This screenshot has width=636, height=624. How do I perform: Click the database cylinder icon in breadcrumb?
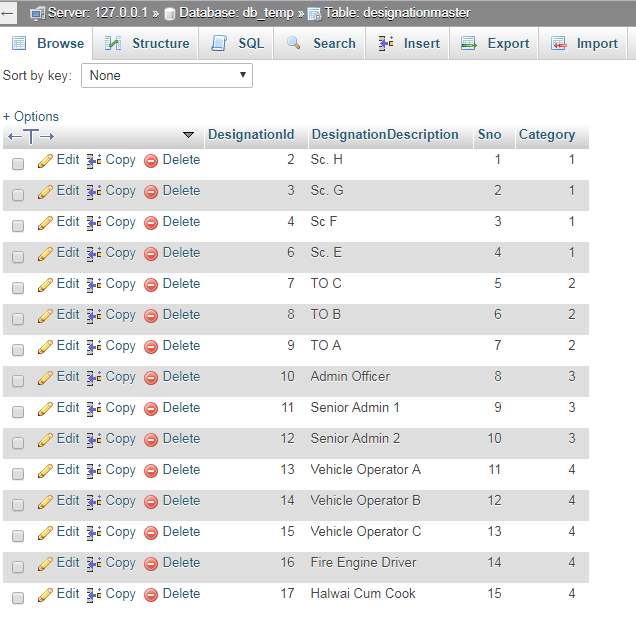170,14
